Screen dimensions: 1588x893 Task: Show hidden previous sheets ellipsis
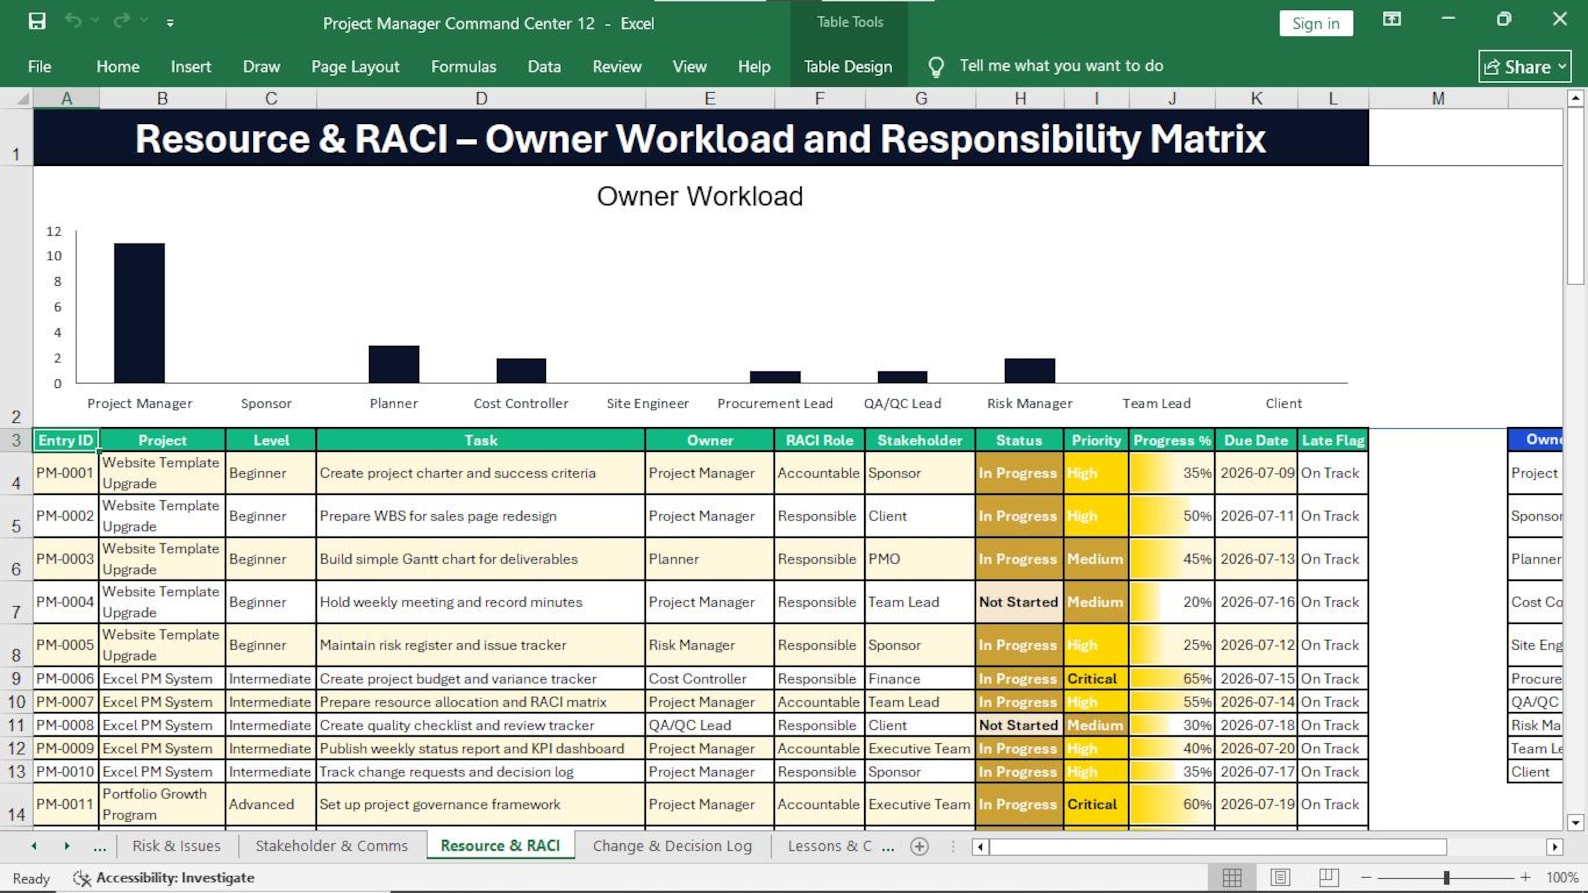99,846
